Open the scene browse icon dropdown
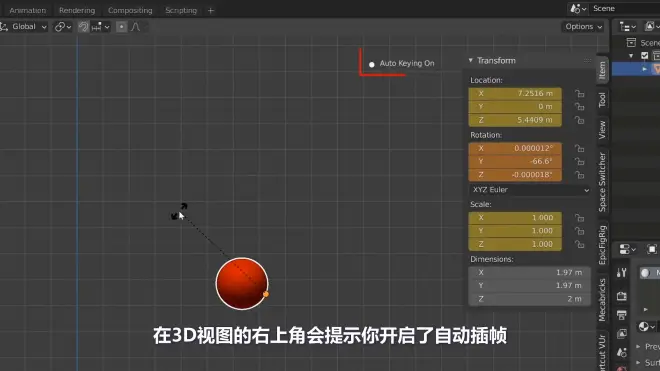The width and height of the screenshot is (660, 371). tap(578, 9)
